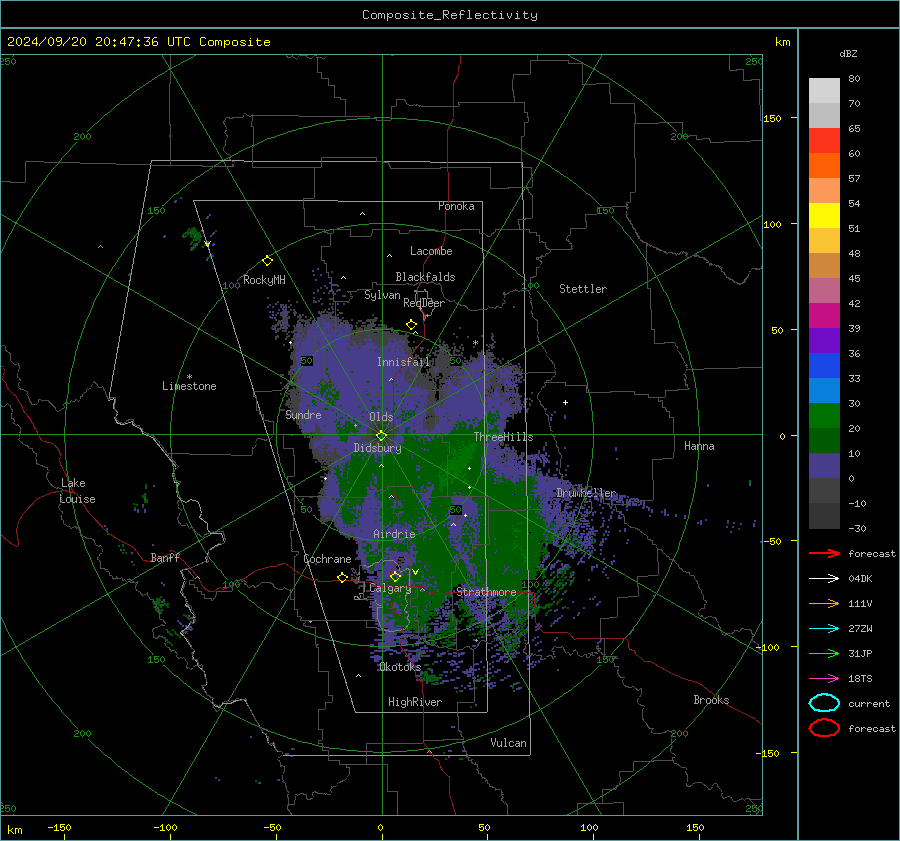The height and width of the screenshot is (841, 900).
Task: Click the magenta 18TS arrow legend icon
Action: click(824, 679)
